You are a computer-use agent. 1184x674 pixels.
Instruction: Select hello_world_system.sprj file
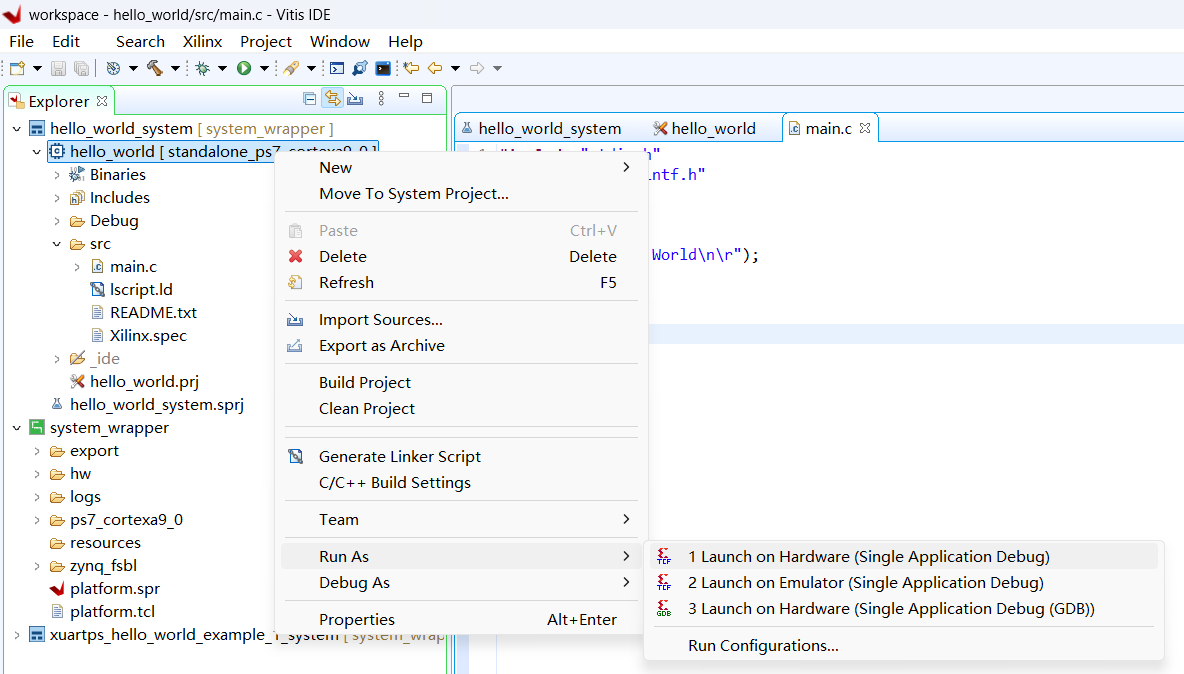[156, 405]
